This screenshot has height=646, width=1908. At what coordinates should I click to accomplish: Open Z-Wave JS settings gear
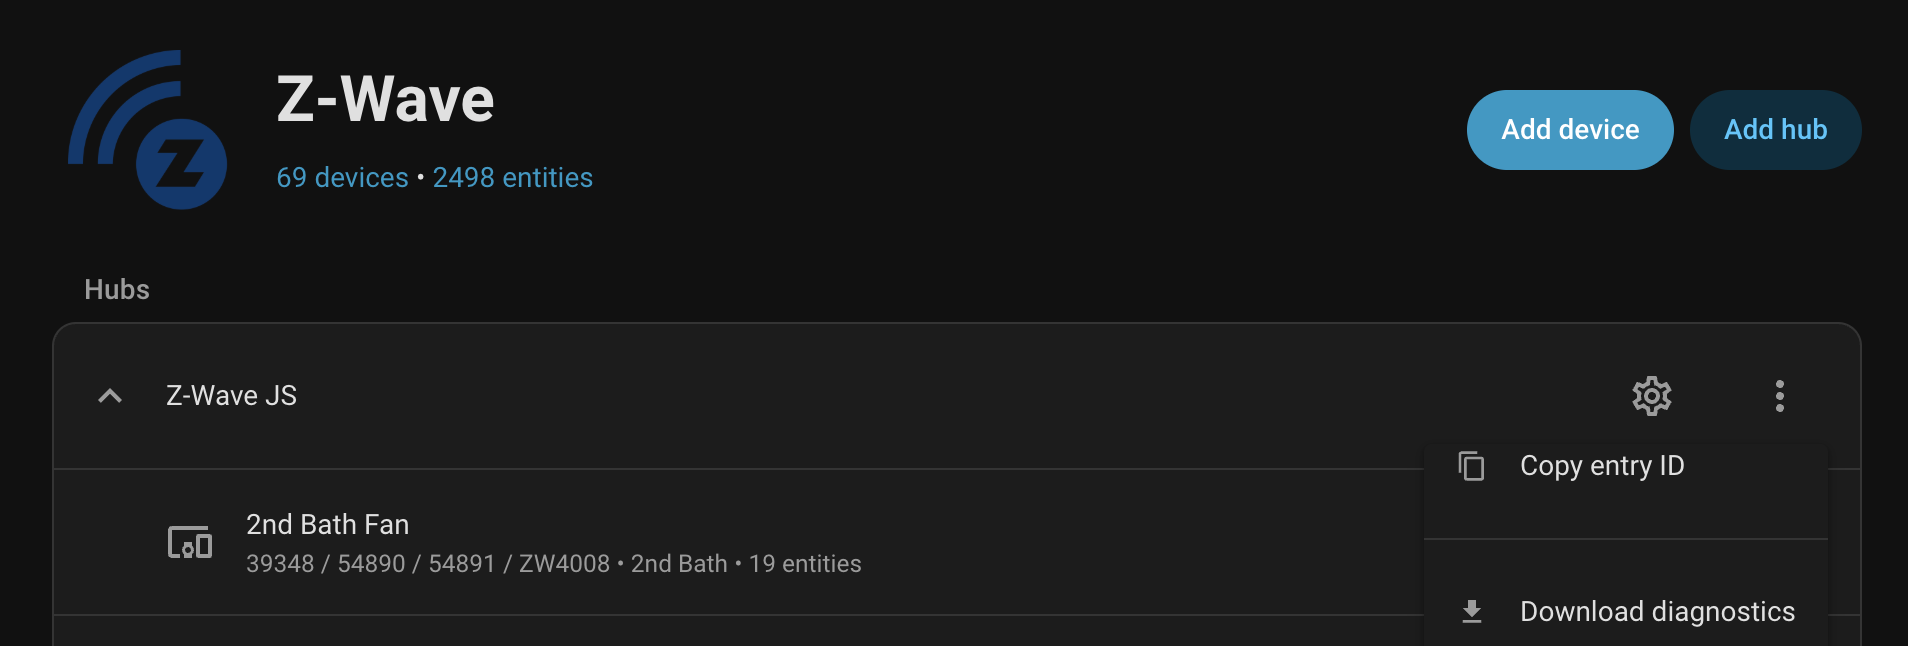(1651, 396)
